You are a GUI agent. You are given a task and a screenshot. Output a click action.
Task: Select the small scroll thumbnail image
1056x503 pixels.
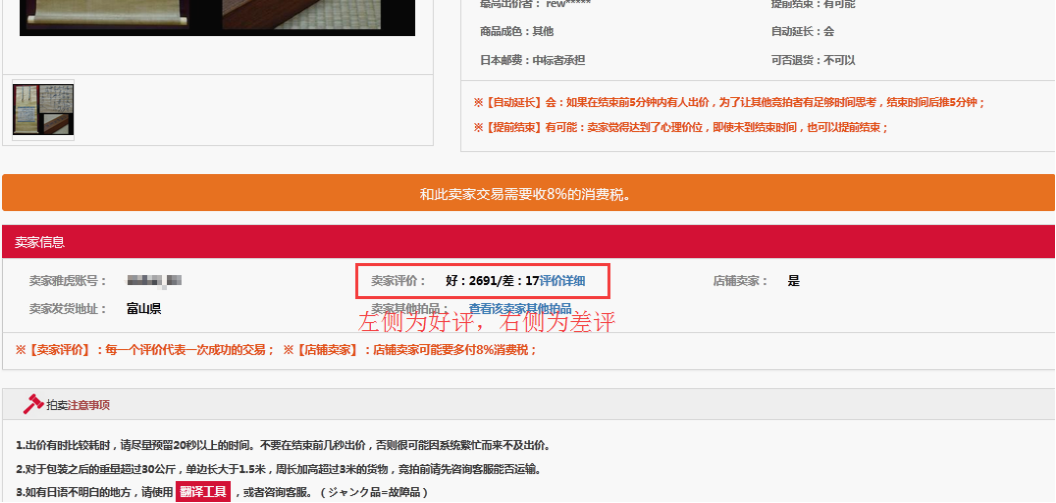tap(43, 110)
